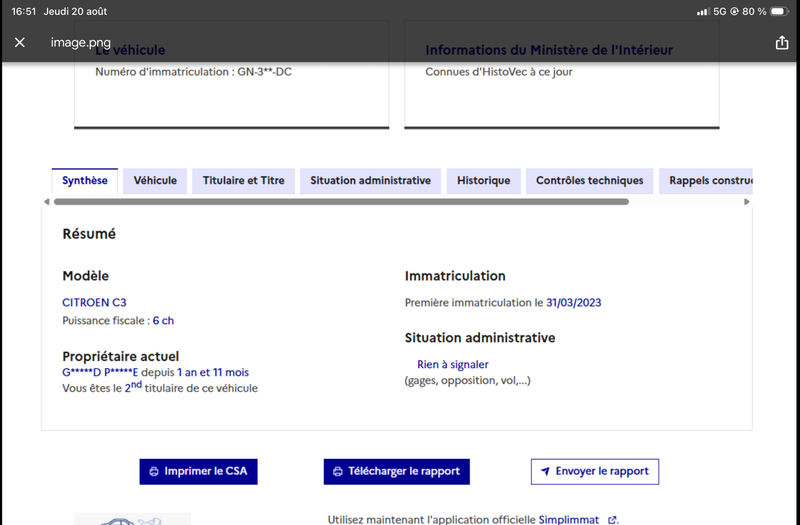Click the Connues d'HistoVec à ce jour text
Image resolution: width=800 pixels, height=525 pixels.
coord(498,72)
